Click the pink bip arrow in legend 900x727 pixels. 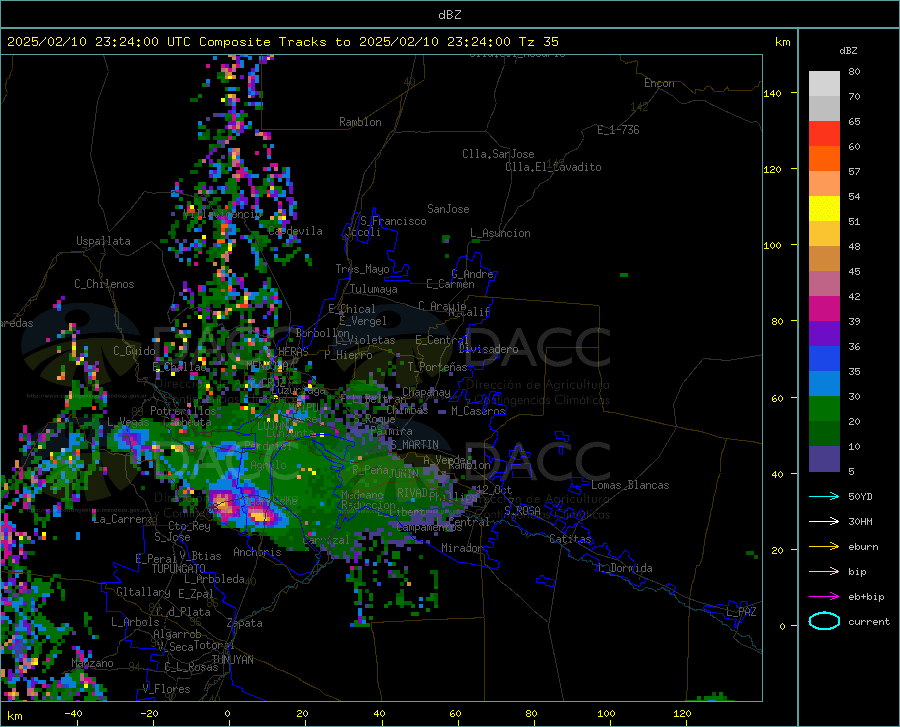[824, 572]
